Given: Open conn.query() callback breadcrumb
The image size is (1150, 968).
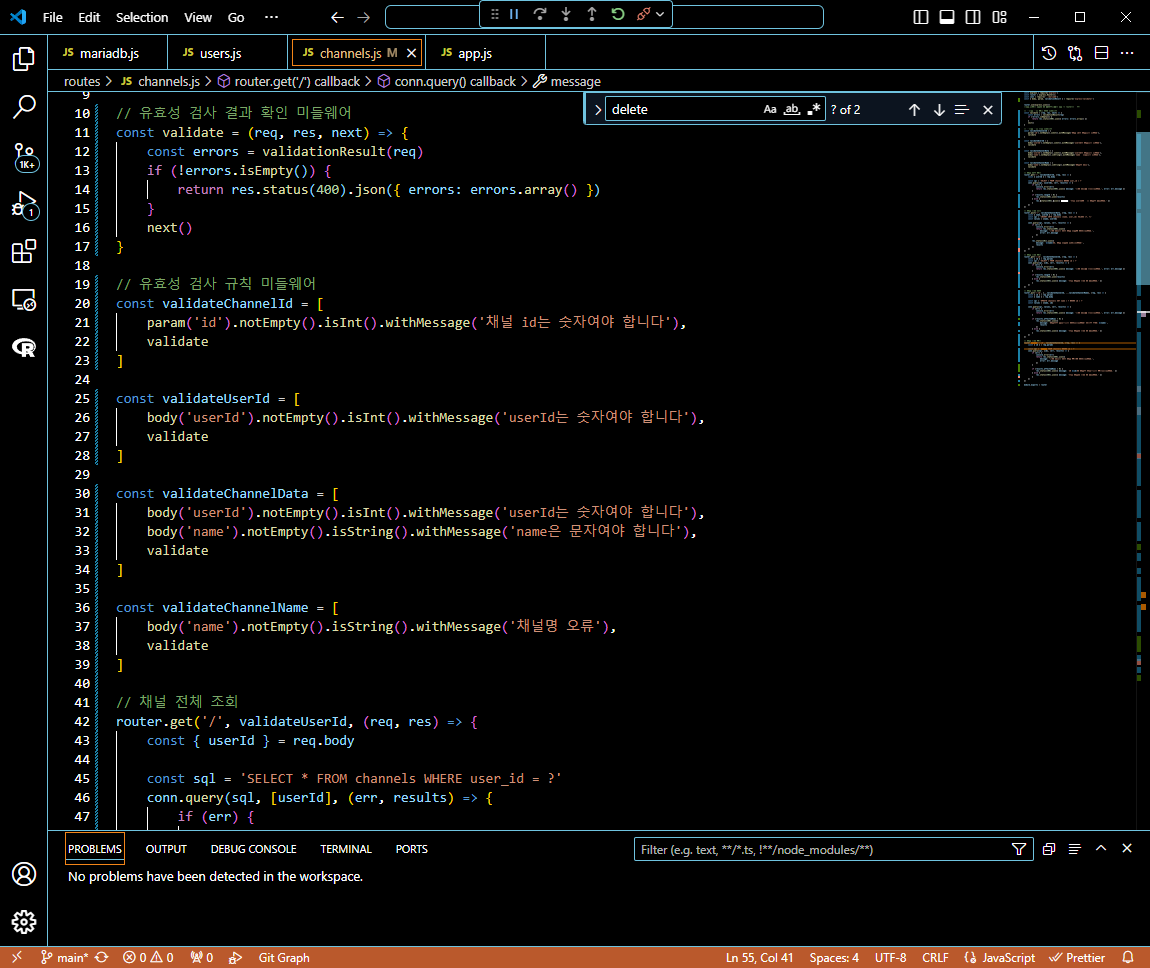Looking at the screenshot, I should (447, 81).
